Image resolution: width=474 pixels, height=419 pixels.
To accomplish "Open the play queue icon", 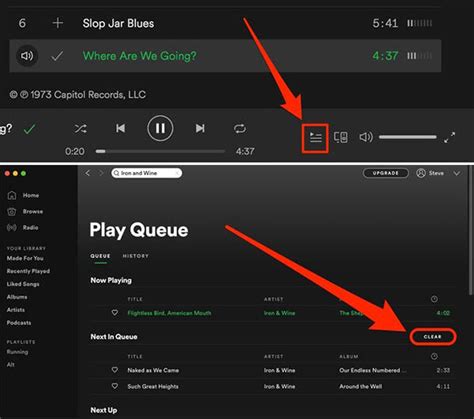I will pos(315,137).
